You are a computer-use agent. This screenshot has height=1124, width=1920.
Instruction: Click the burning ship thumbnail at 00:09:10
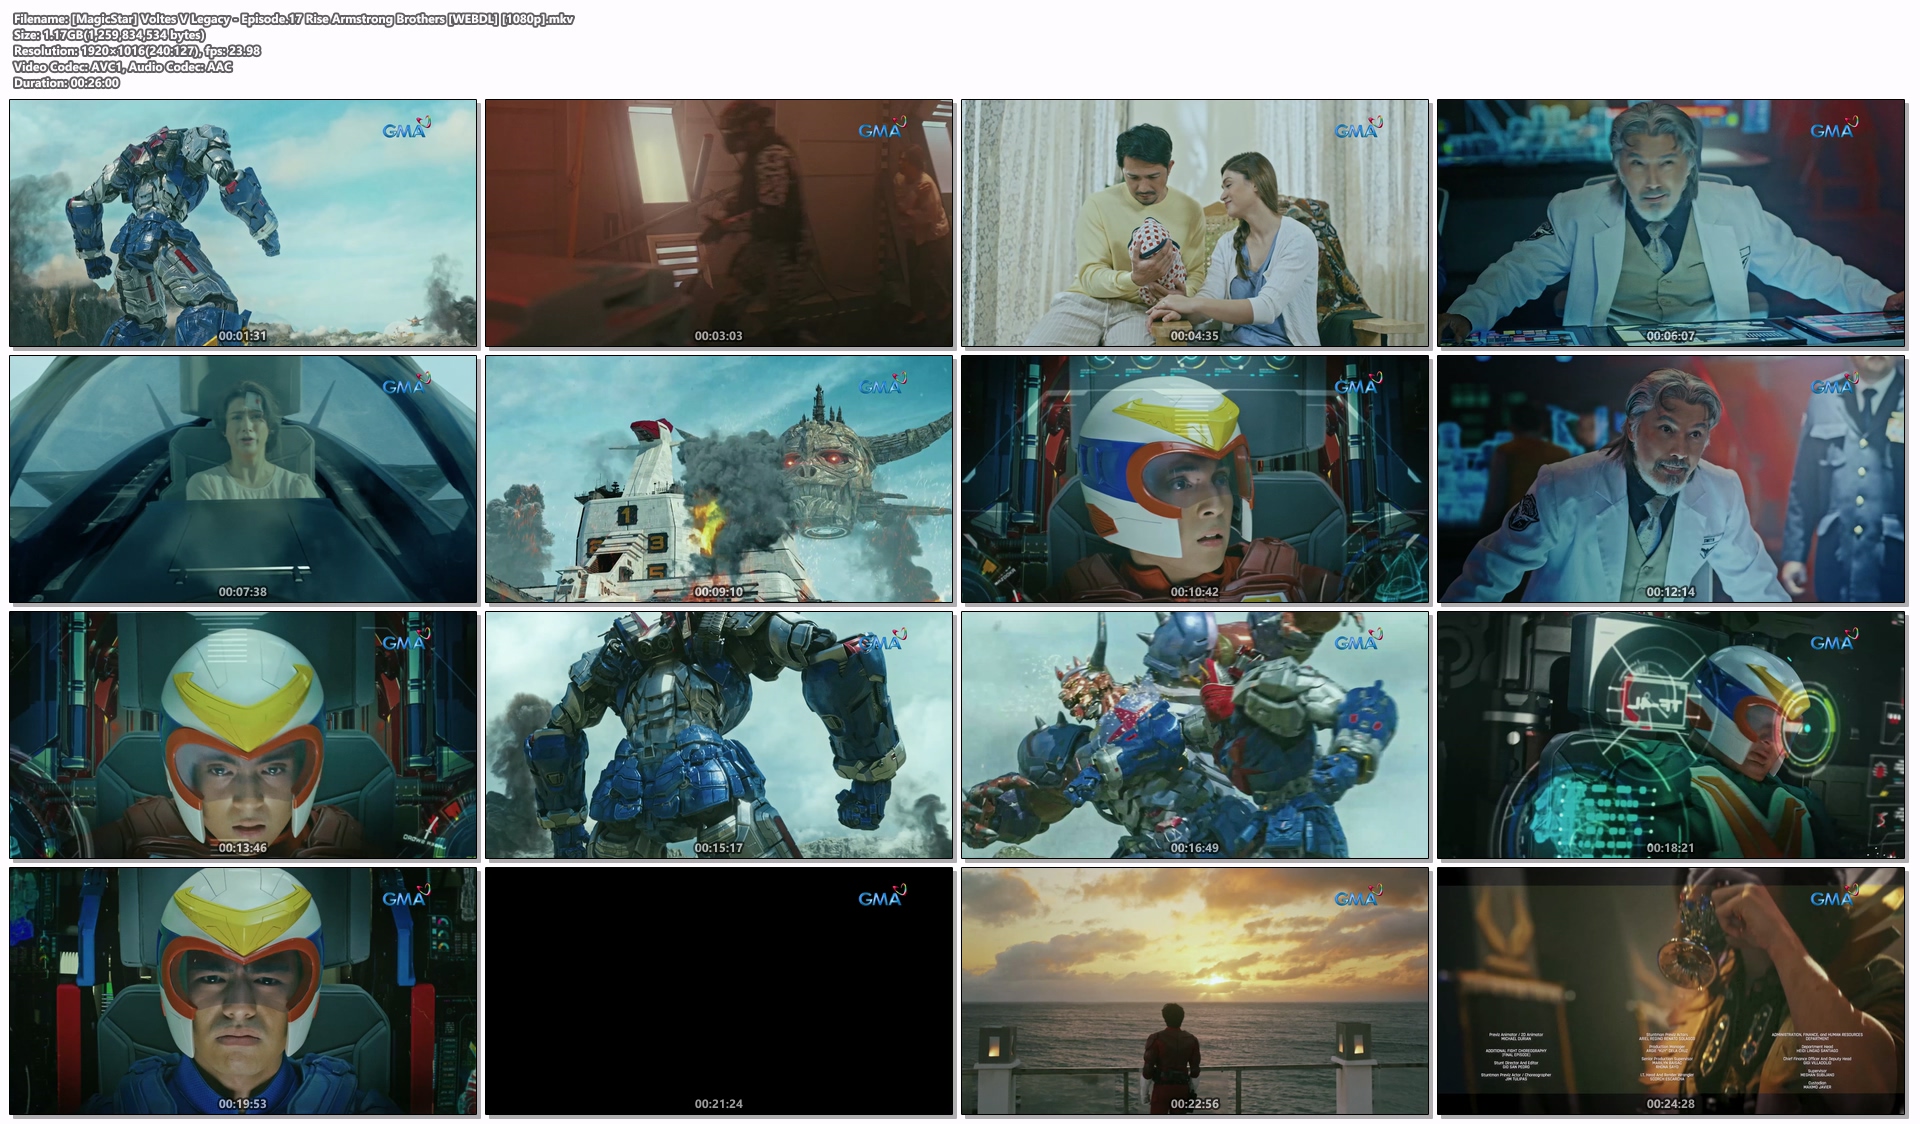coord(719,479)
